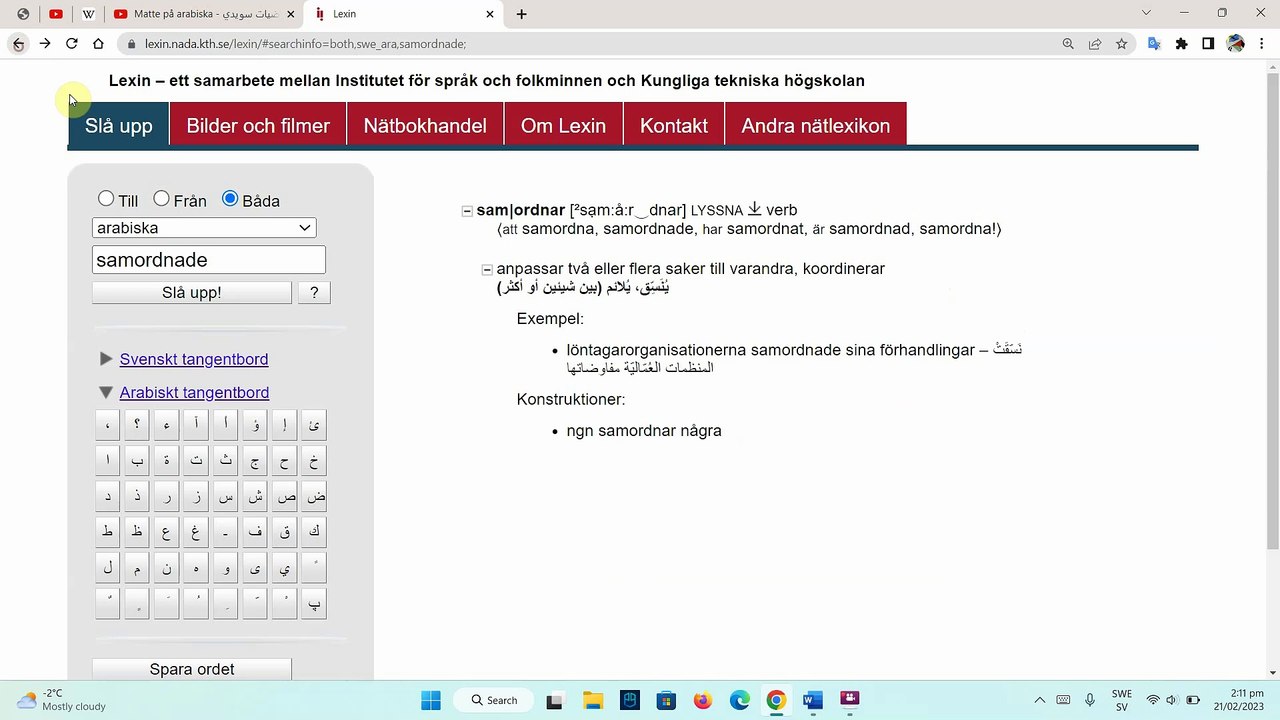Switch to the Wikipedia pinned tab

tap(88, 14)
